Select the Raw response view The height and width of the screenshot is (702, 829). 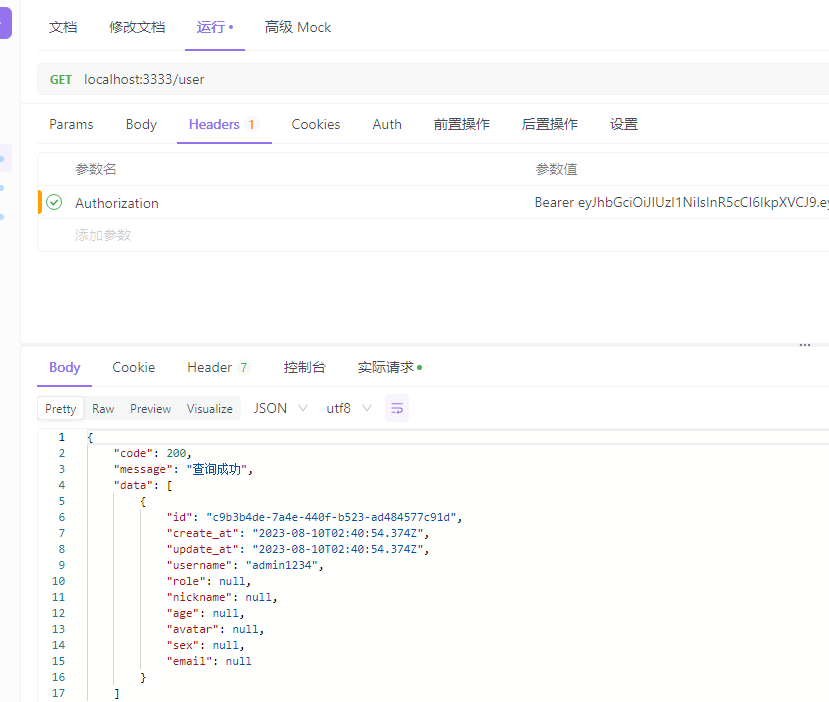pos(102,408)
